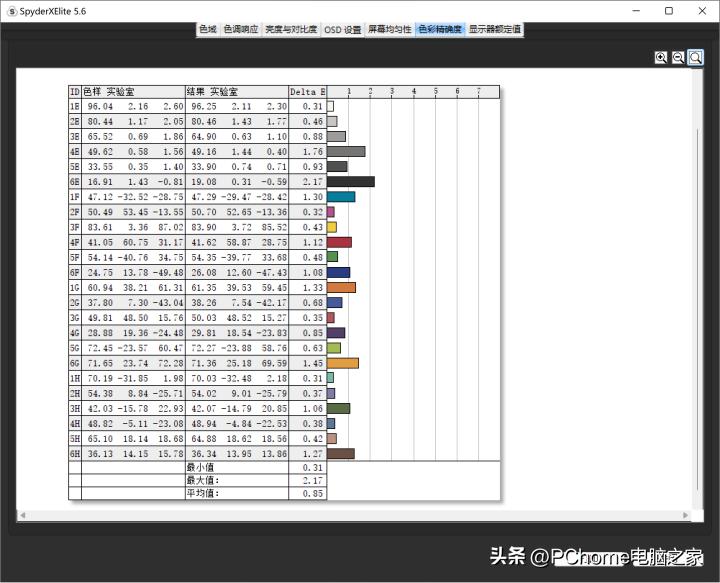This screenshot has height=583, width=720.
Task: Click Delta E value 1.45 in row 6G
Action: tap(313, 363)
